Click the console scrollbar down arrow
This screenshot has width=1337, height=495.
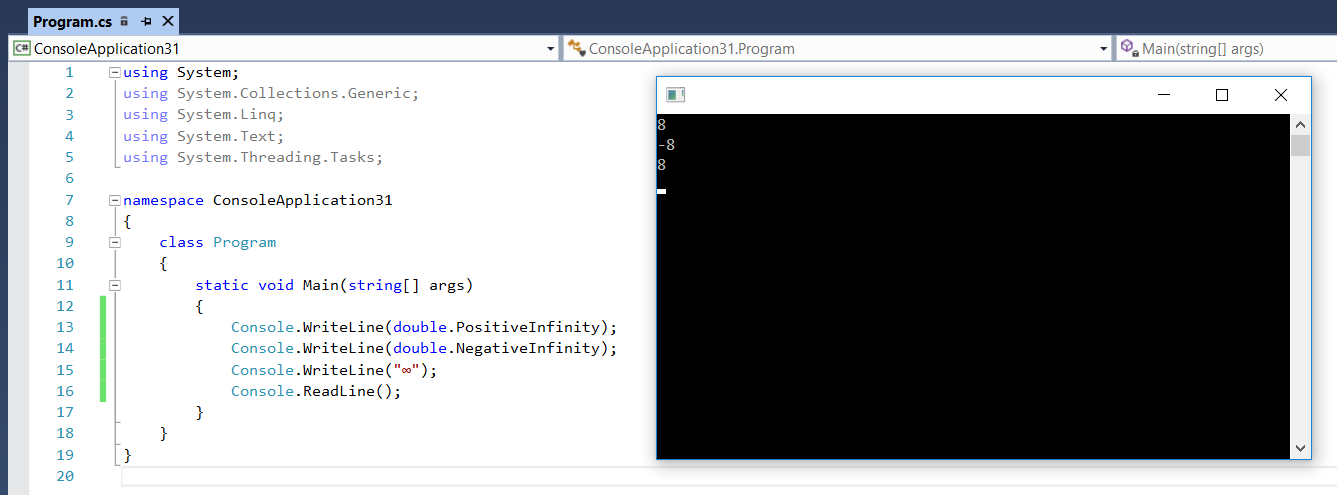point(1300,449)
